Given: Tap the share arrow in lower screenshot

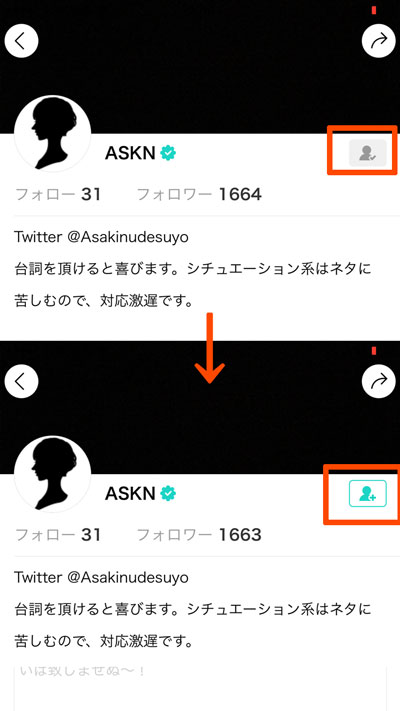Looking at the screenshot, I should coord(379,382).
